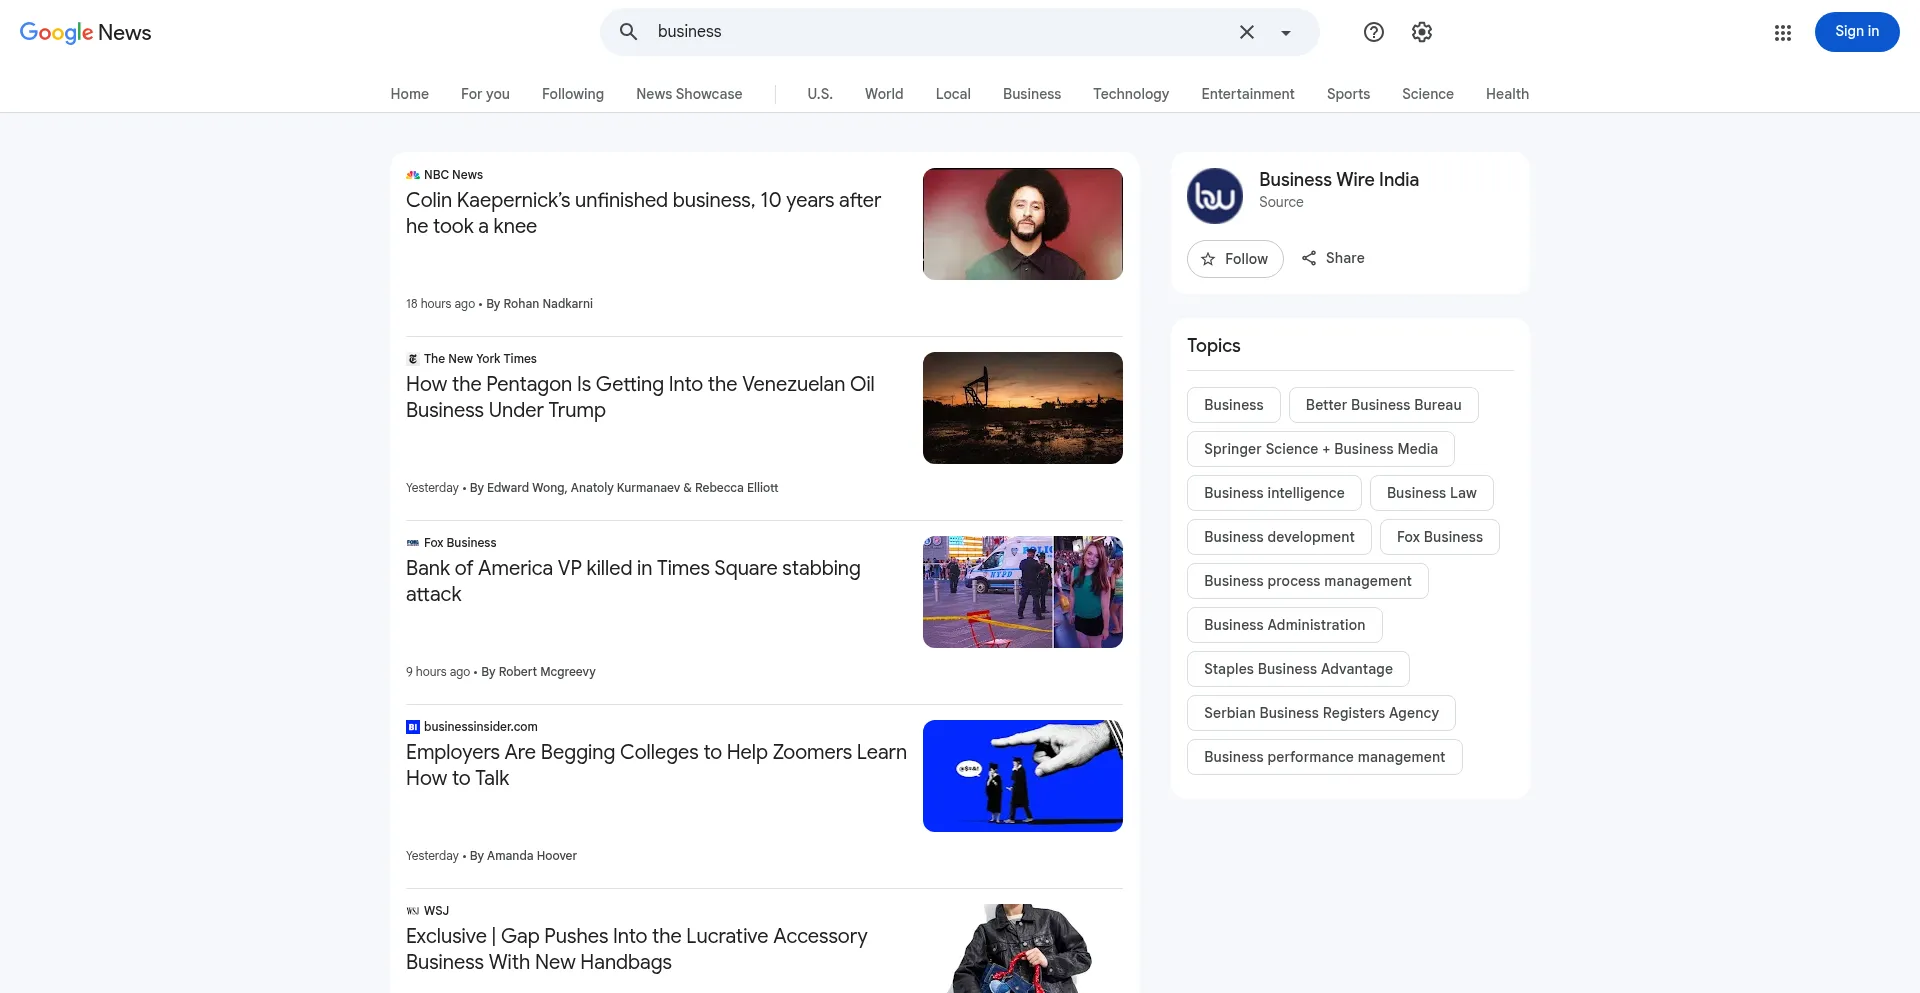
Task: Click the NBC News source name
Action: click(x=453, y=175)
